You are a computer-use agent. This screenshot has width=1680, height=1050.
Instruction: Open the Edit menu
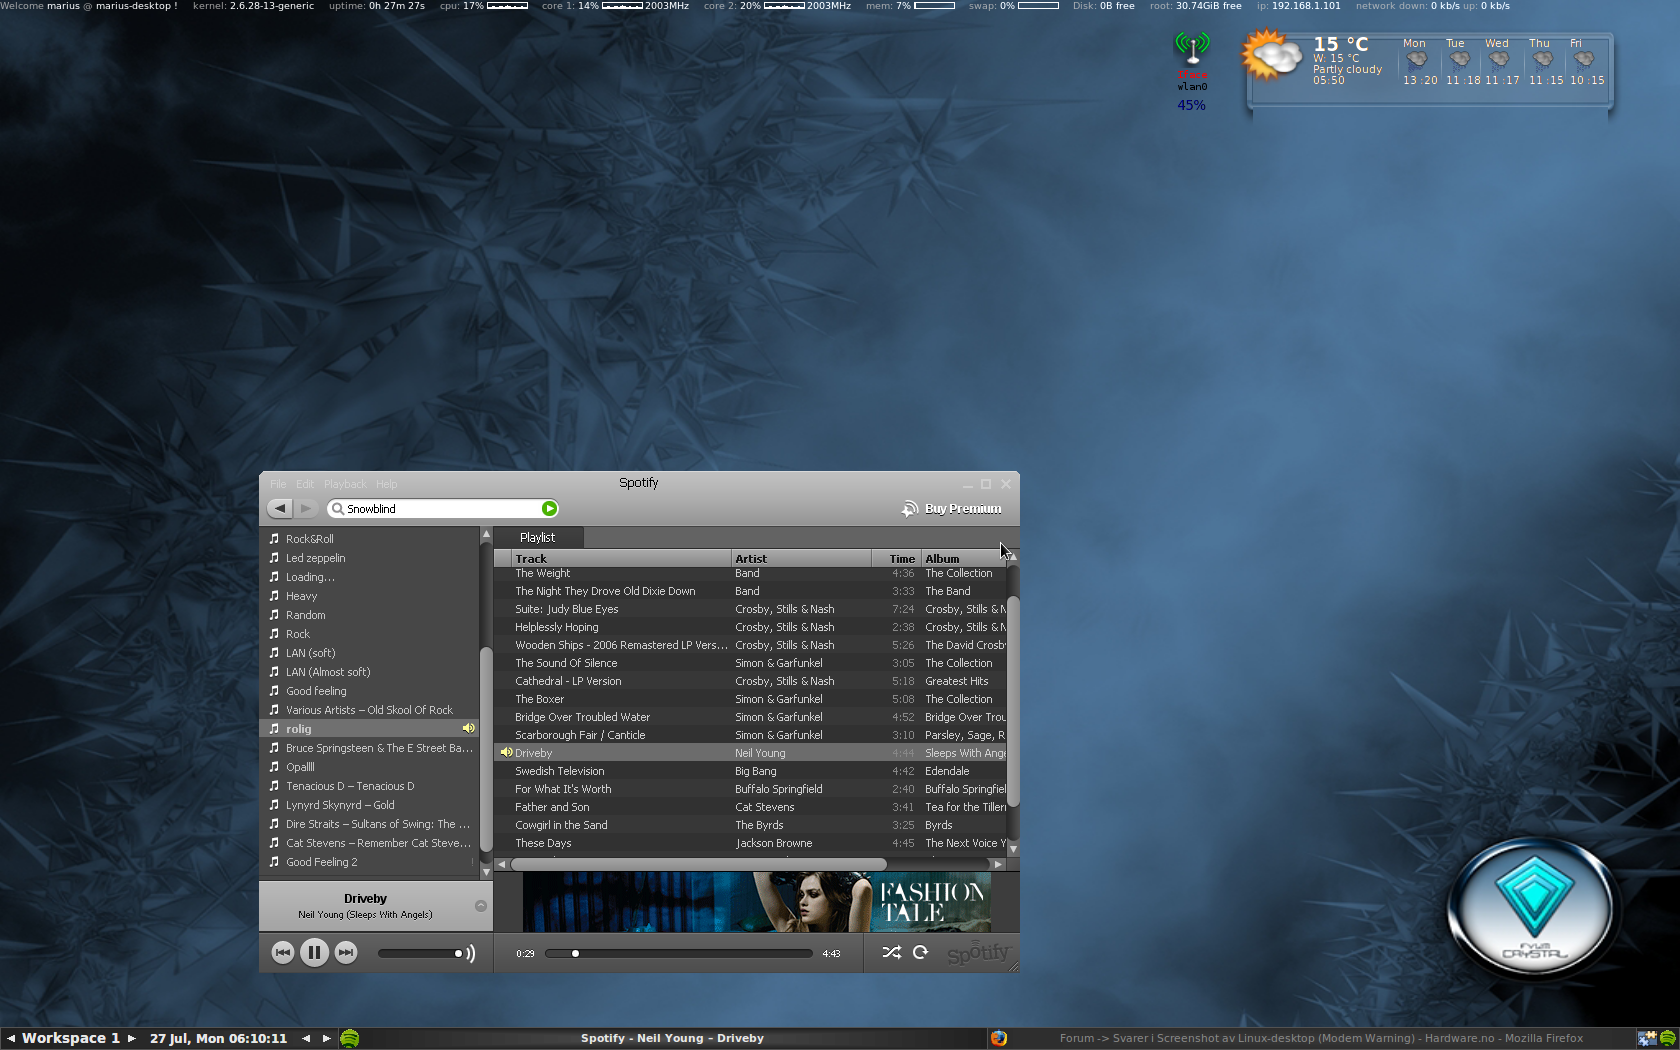[x=305, y=484]
